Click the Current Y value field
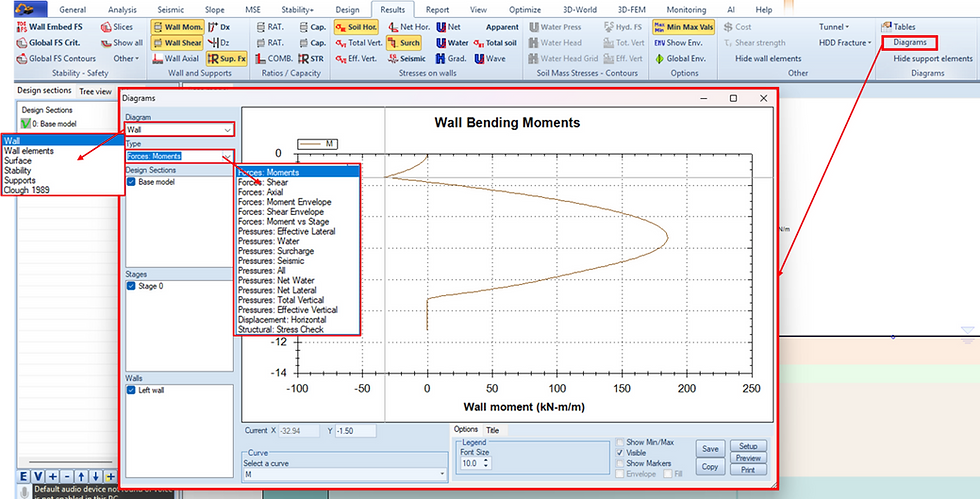 [x=355, y=430]
